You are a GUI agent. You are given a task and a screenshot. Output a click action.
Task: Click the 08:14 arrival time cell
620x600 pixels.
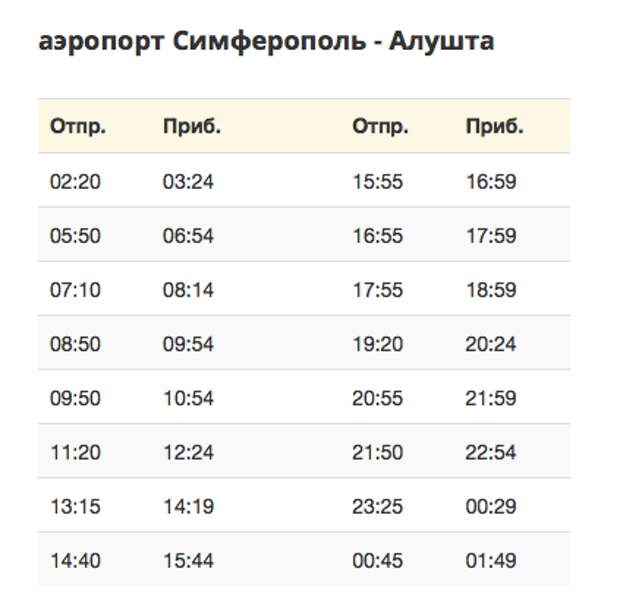[x=189, y=290]
